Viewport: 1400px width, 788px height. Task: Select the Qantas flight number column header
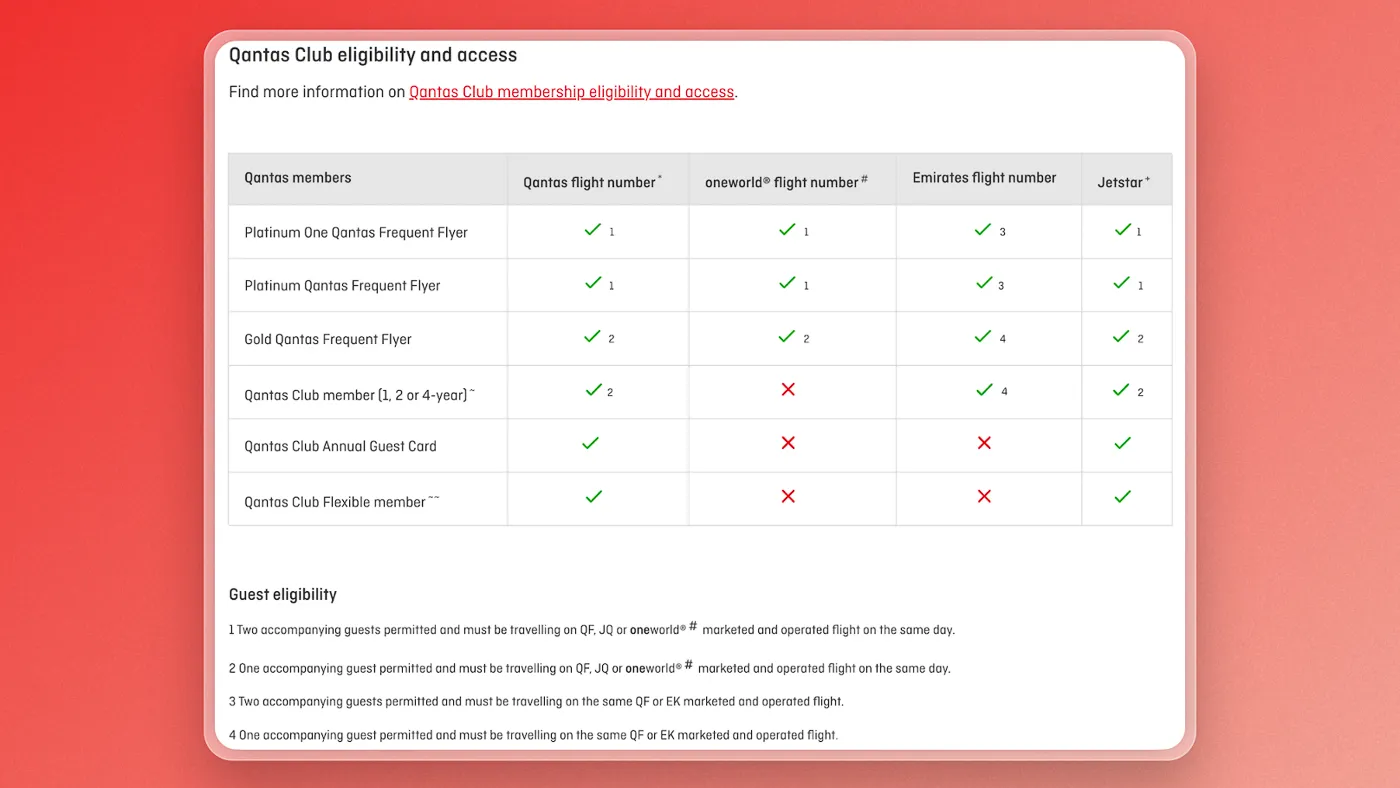pyautogui.click(x=593, y=182)
